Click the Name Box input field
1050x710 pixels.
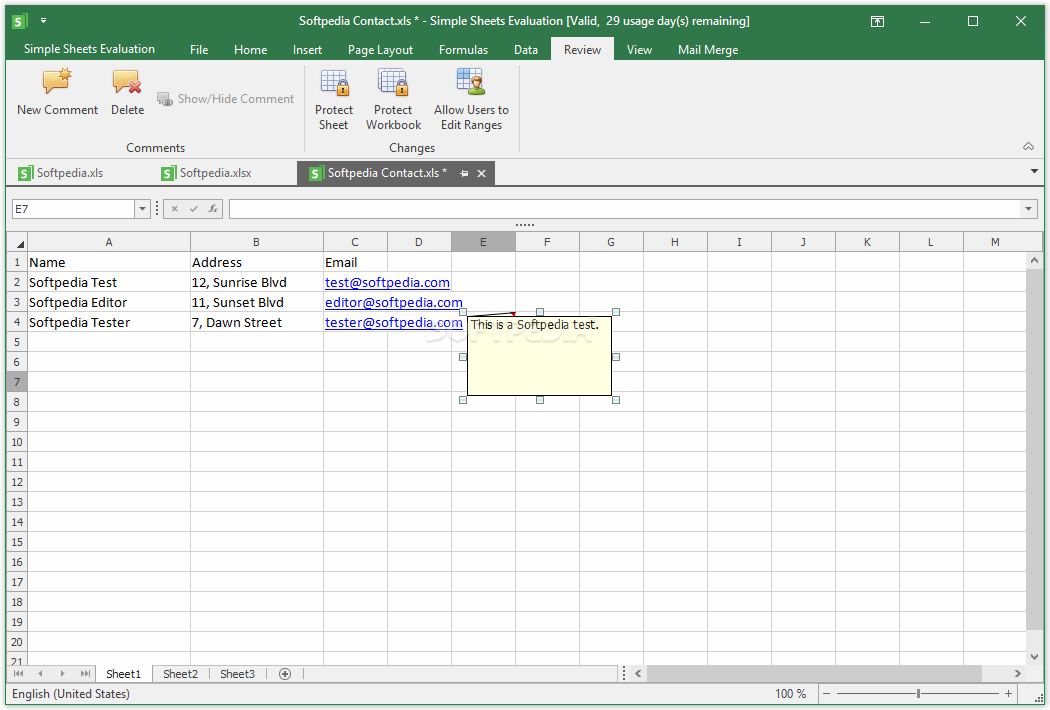click(74, 209)
